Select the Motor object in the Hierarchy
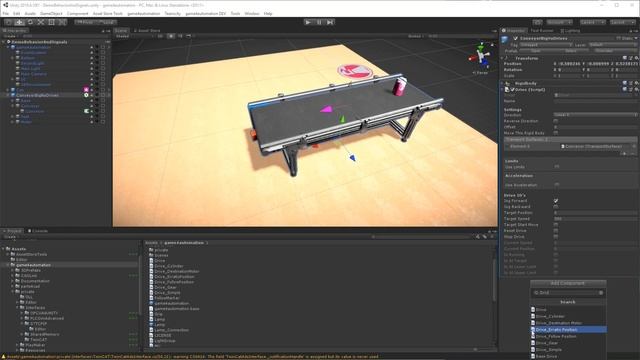Image resolution: width=640 pixels, height=360 pixels. pyautogui.click(x=26, y=122)
